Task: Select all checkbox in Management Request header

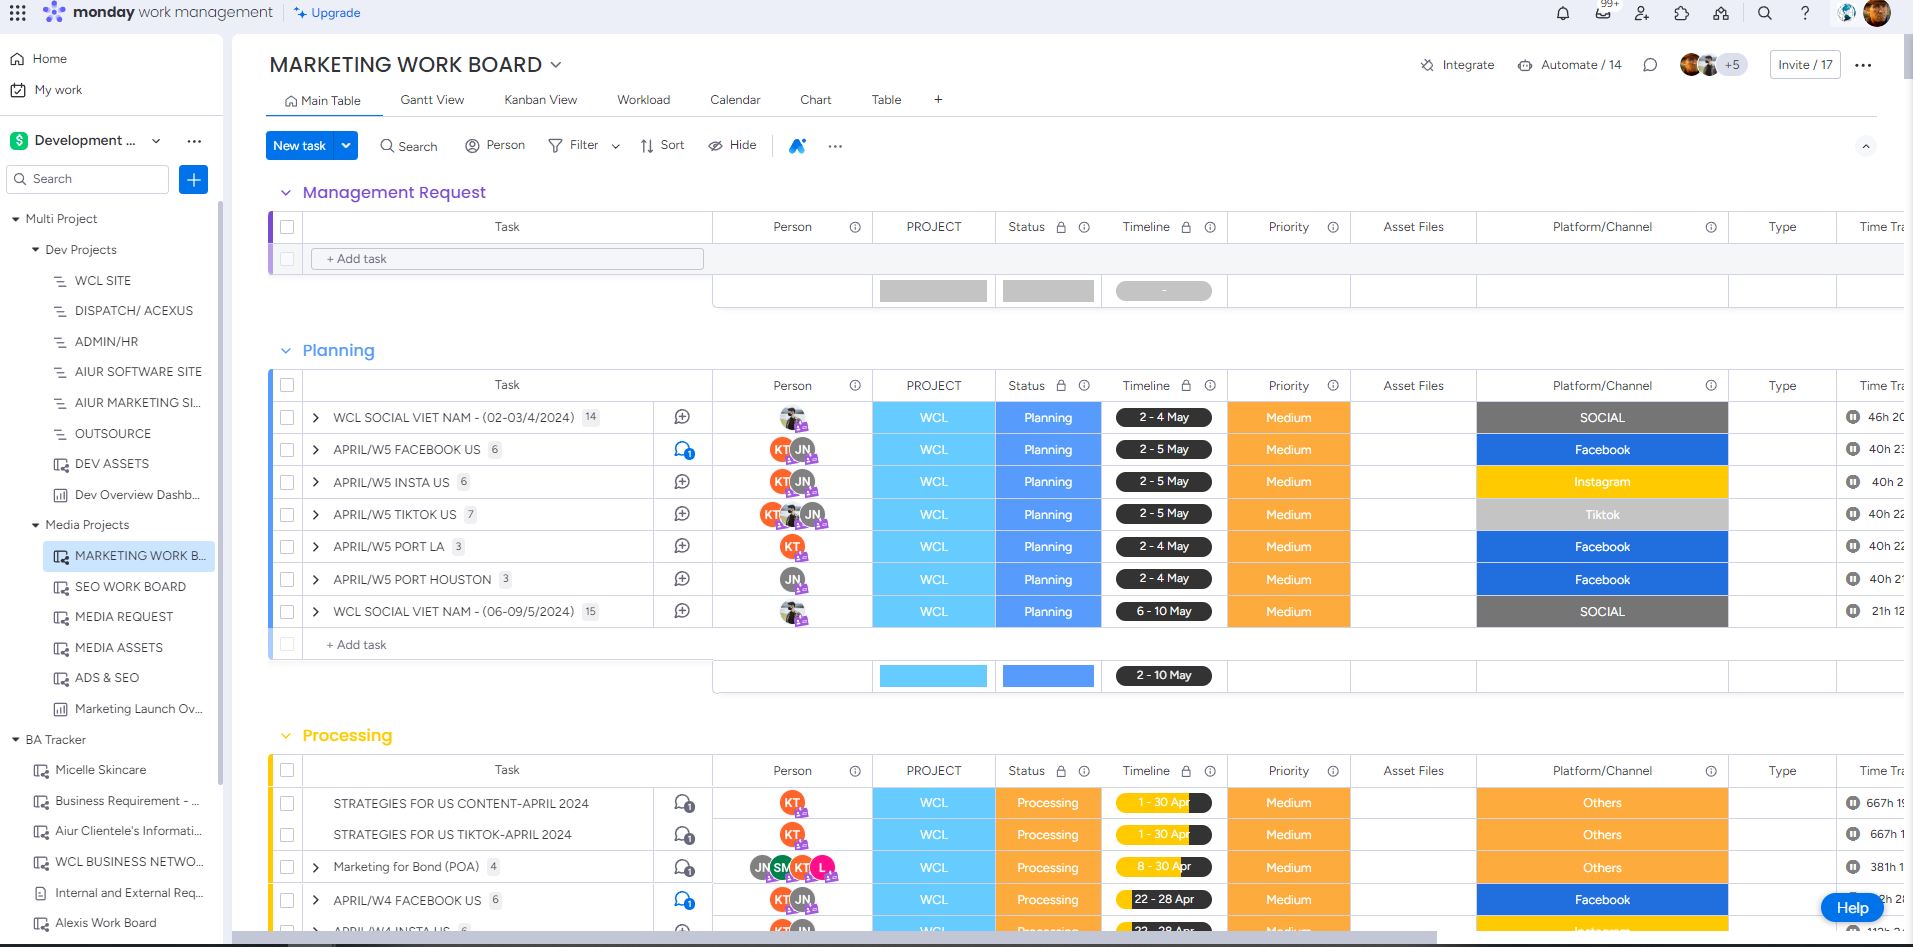Action: point(287,227)
